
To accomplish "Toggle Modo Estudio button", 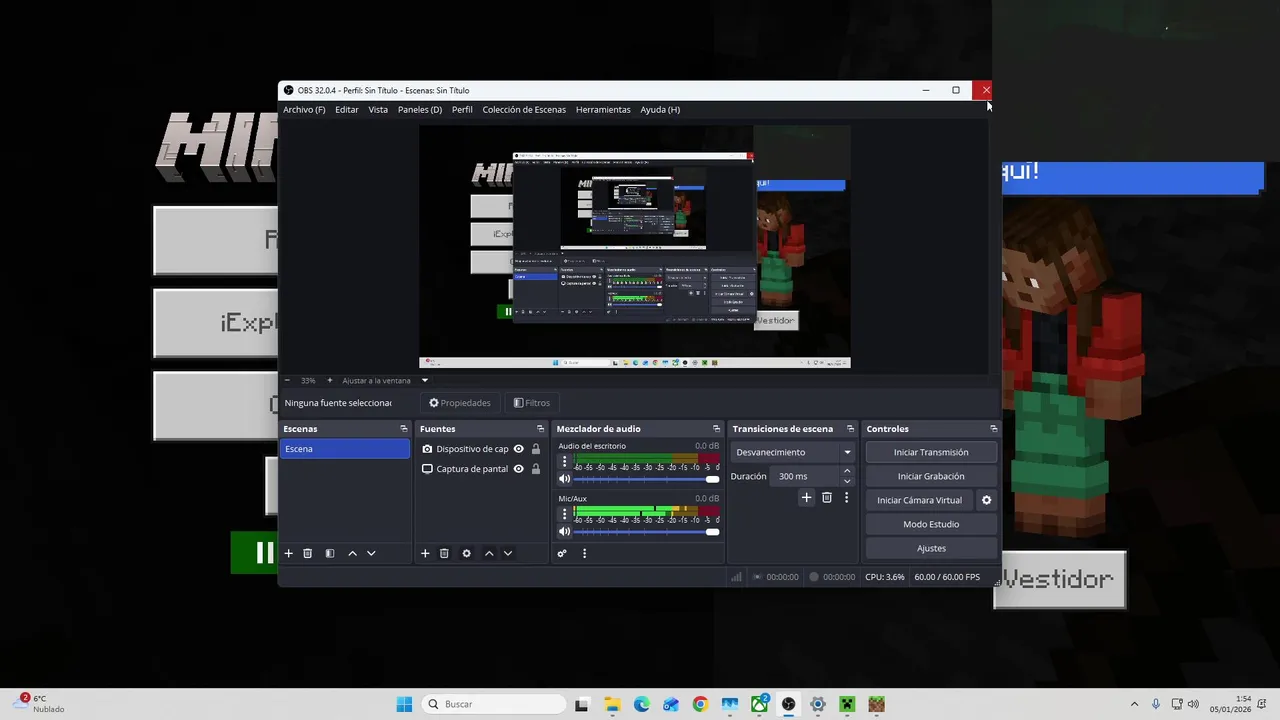I will 931,524.
